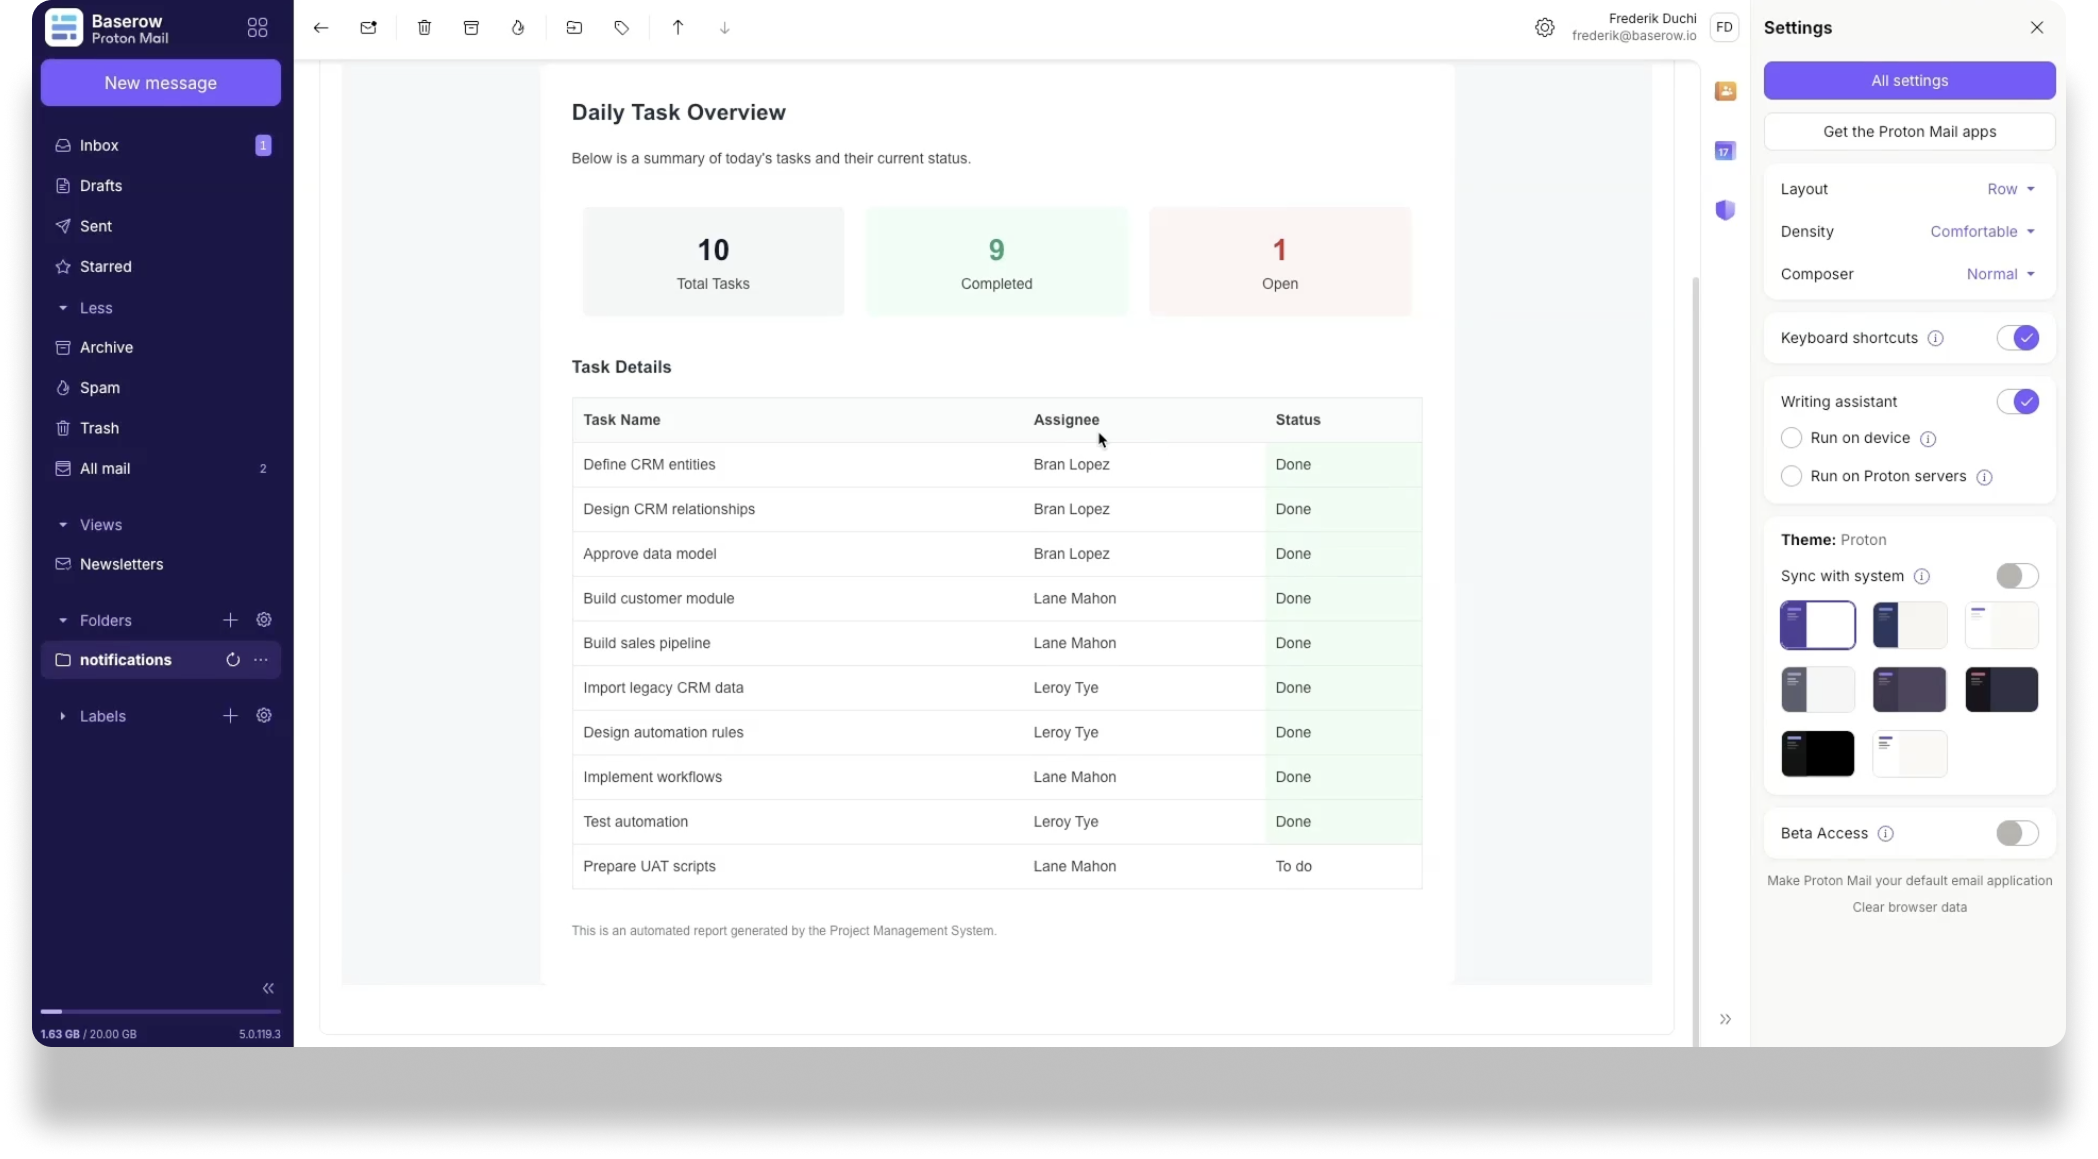Open the Contacts side panel icon
Screen dimensions: 2098x1159
point(1725,91)
